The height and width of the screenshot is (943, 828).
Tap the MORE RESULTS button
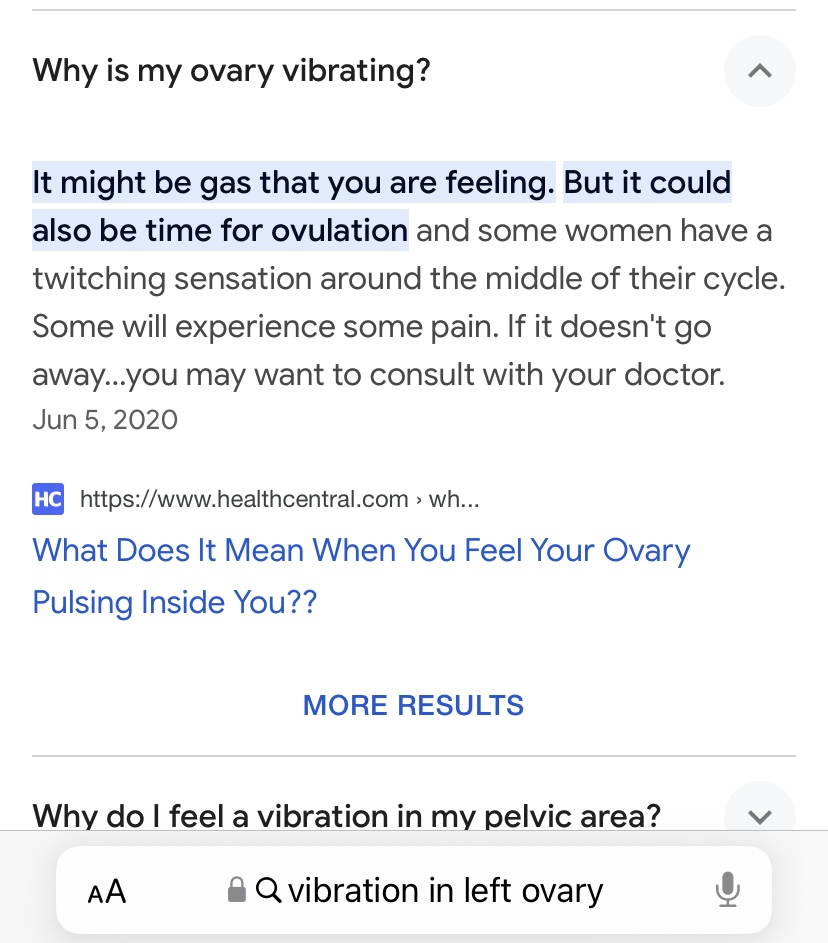pos(413,705)
